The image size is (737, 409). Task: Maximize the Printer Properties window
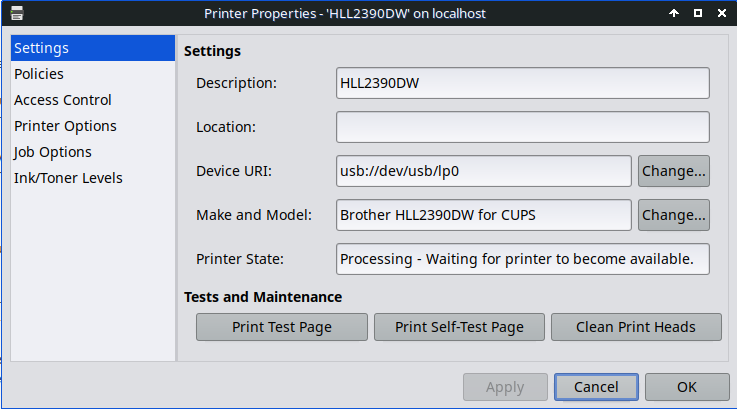tap(698, 13)
